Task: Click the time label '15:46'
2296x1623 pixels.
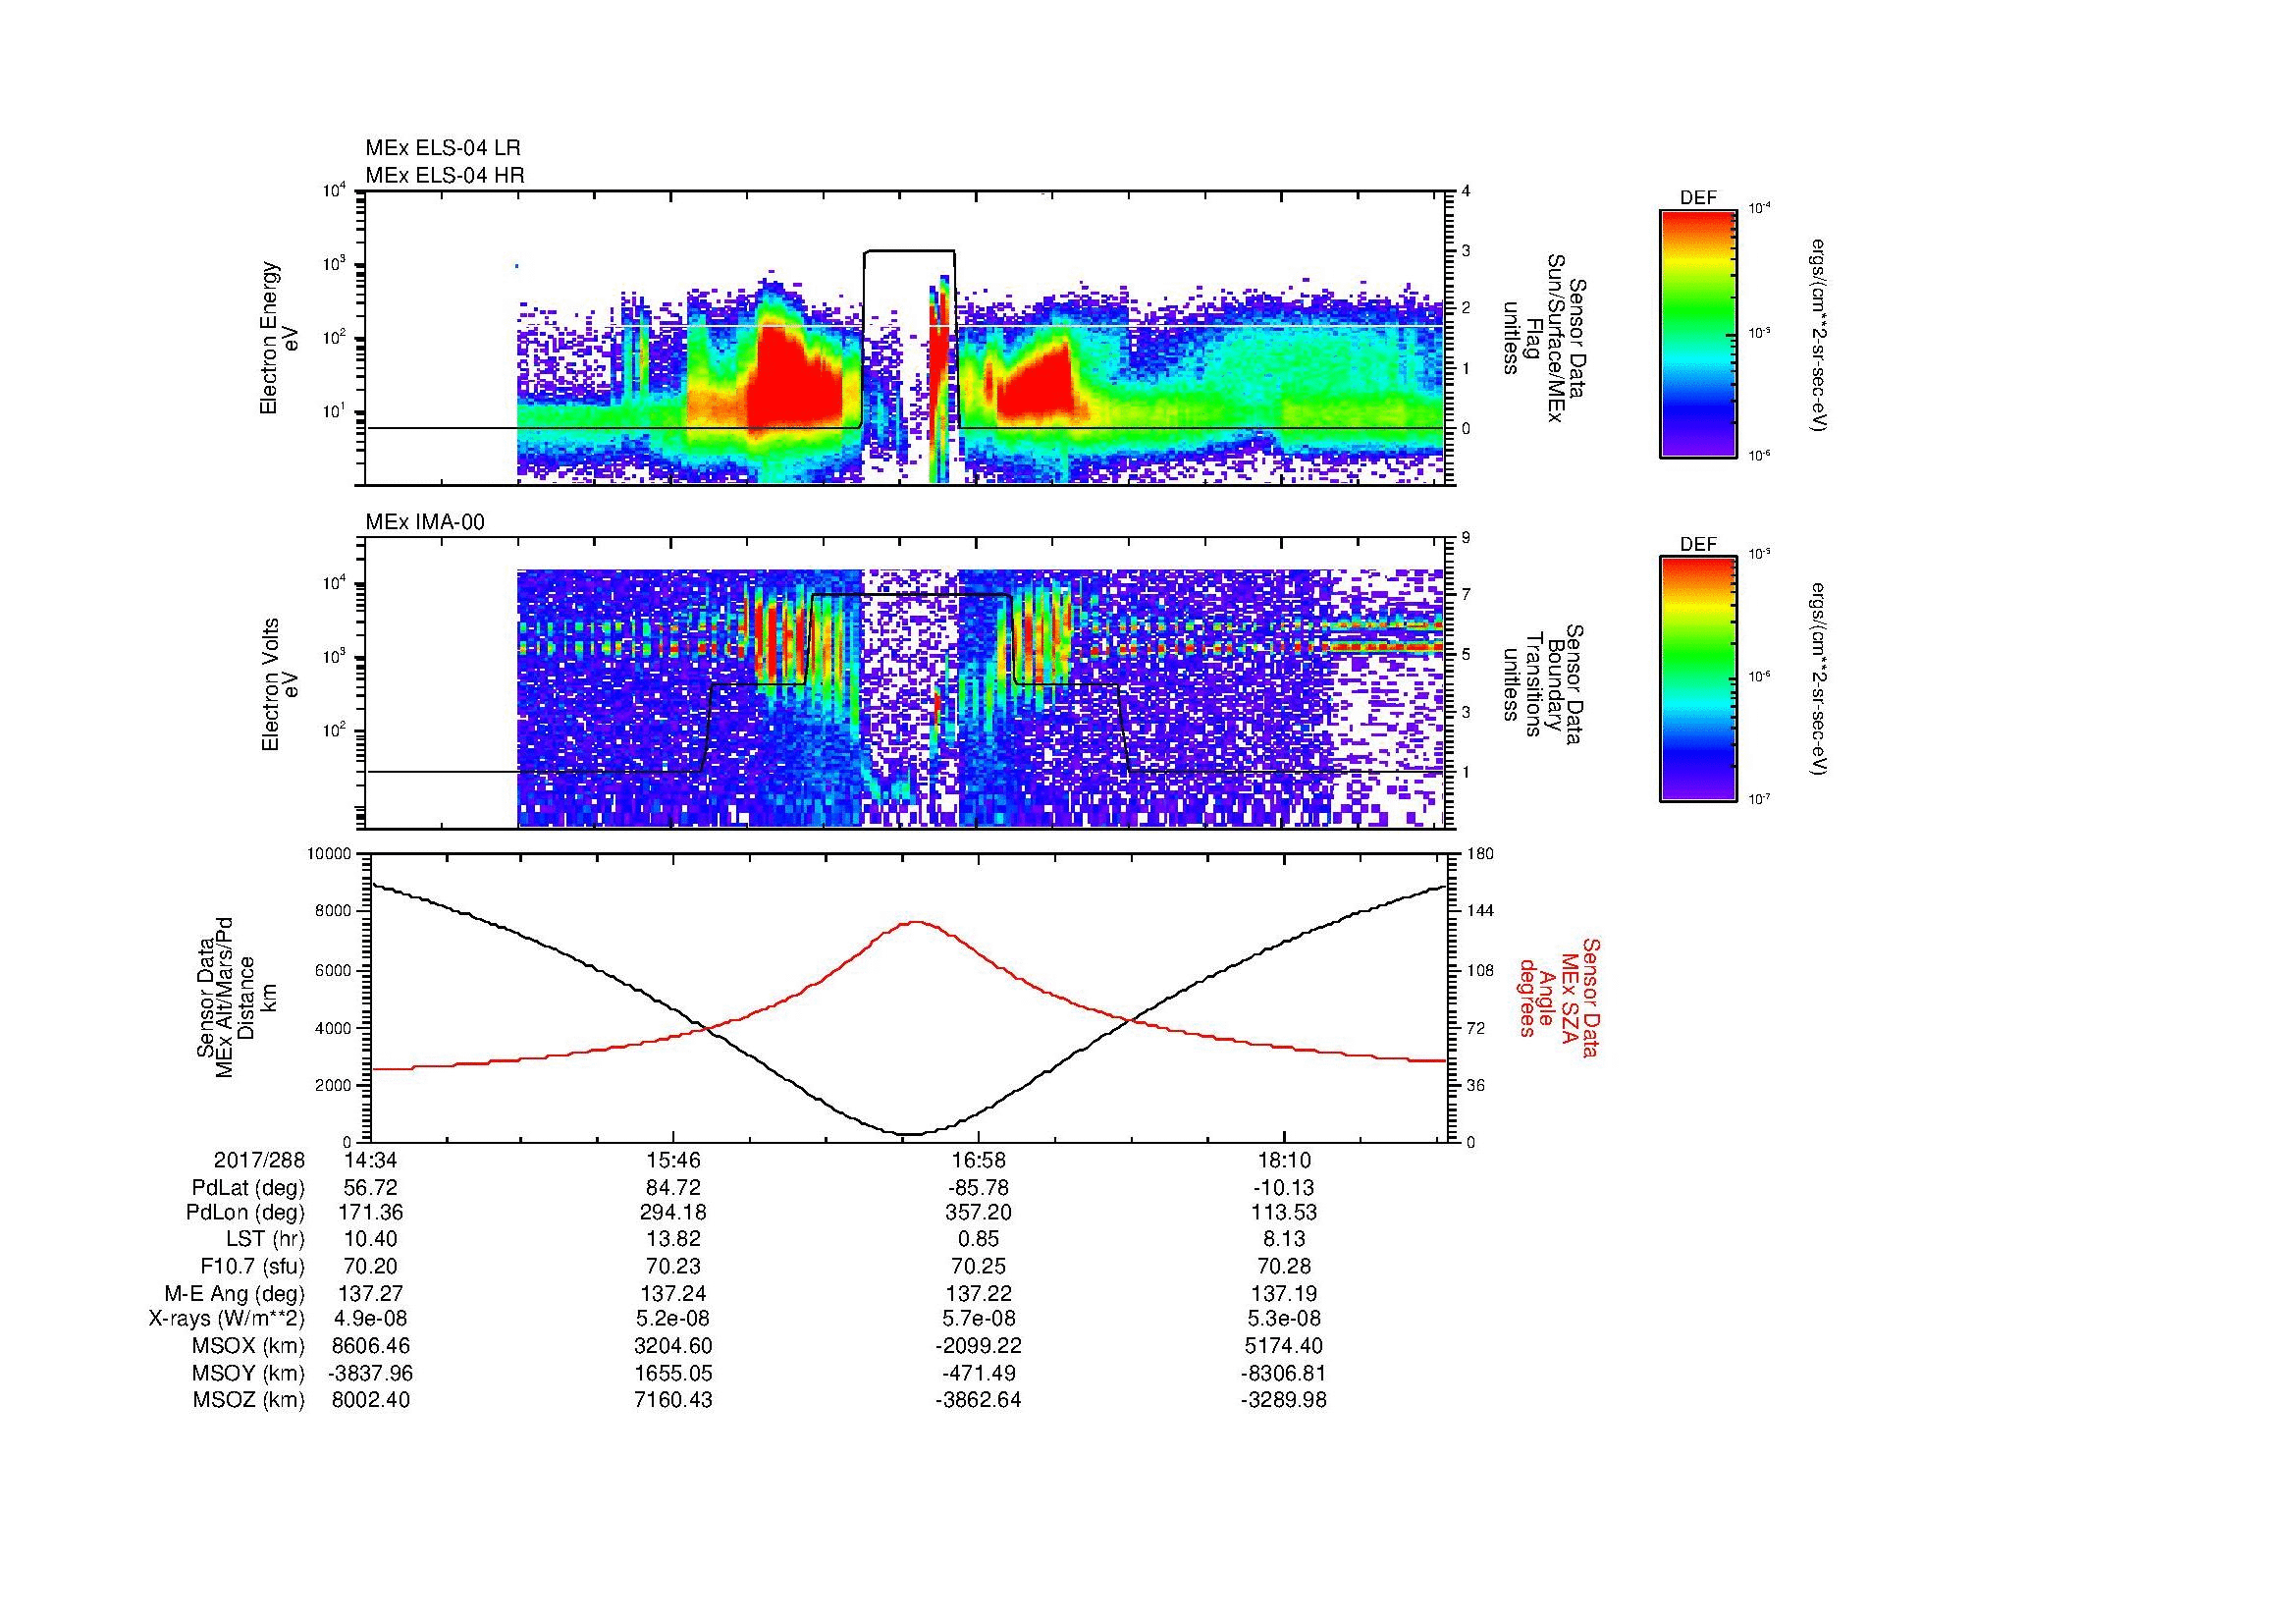Action: point(675,1160)
